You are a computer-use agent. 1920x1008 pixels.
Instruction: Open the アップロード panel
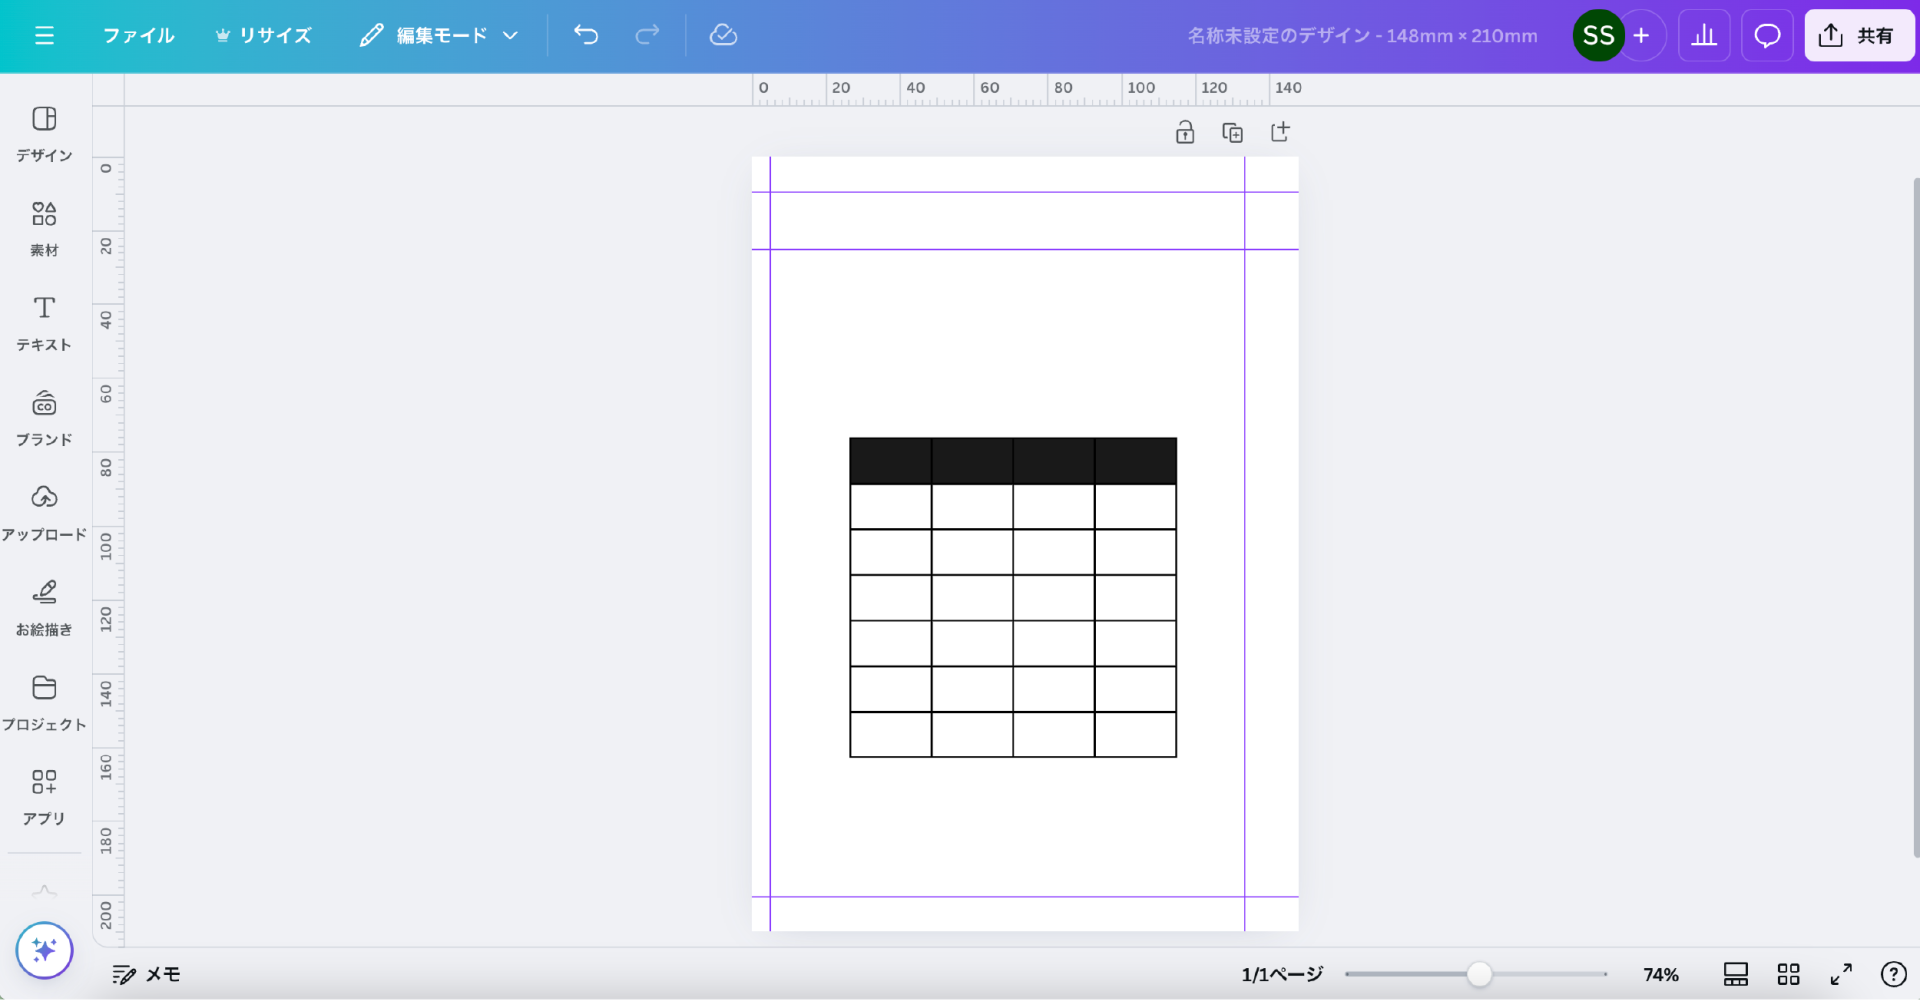tap(44, 512)
